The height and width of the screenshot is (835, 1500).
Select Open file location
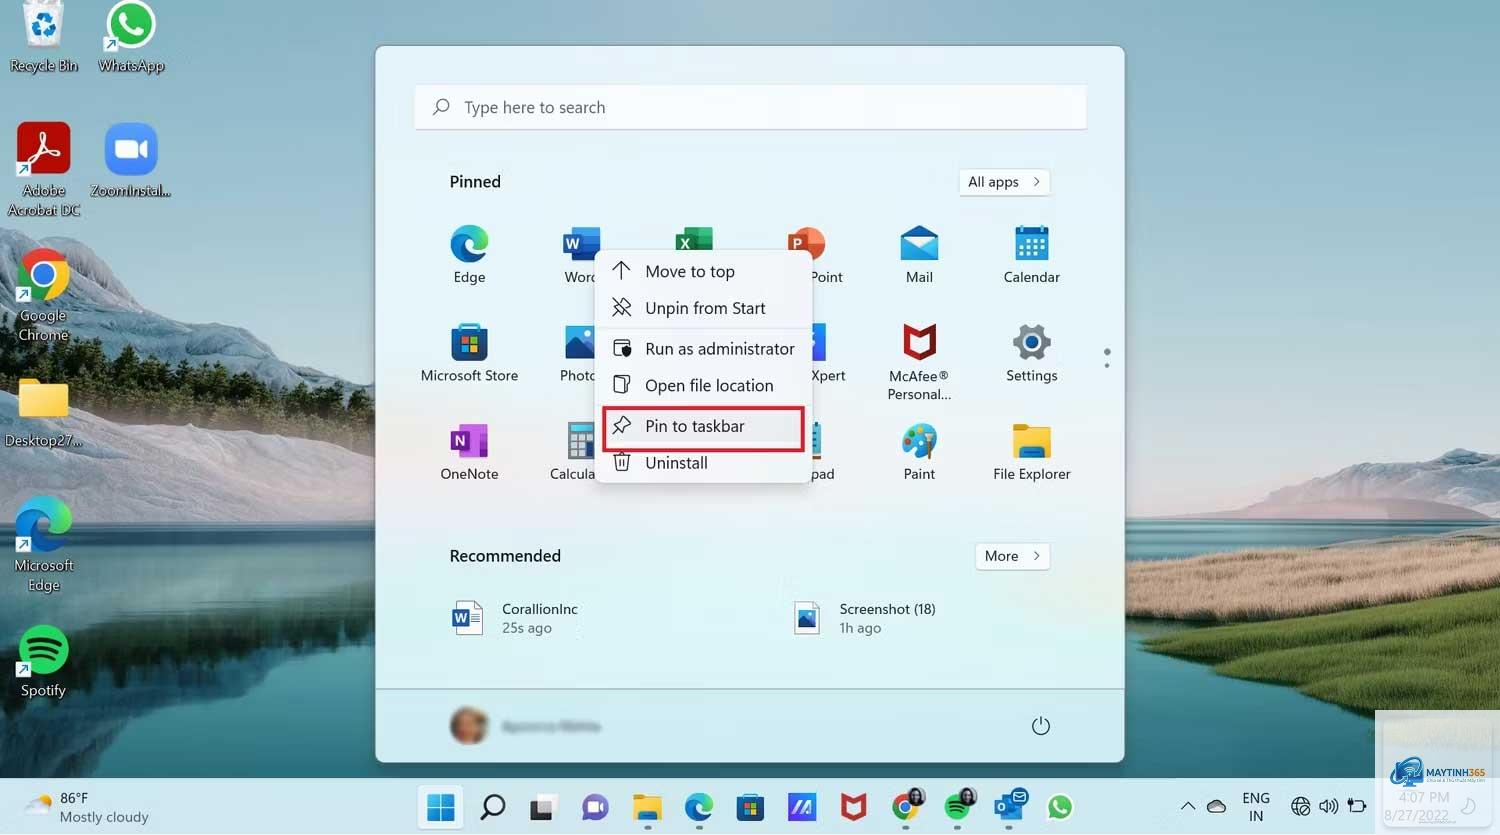pyautogui.click(x=703, y=385)
